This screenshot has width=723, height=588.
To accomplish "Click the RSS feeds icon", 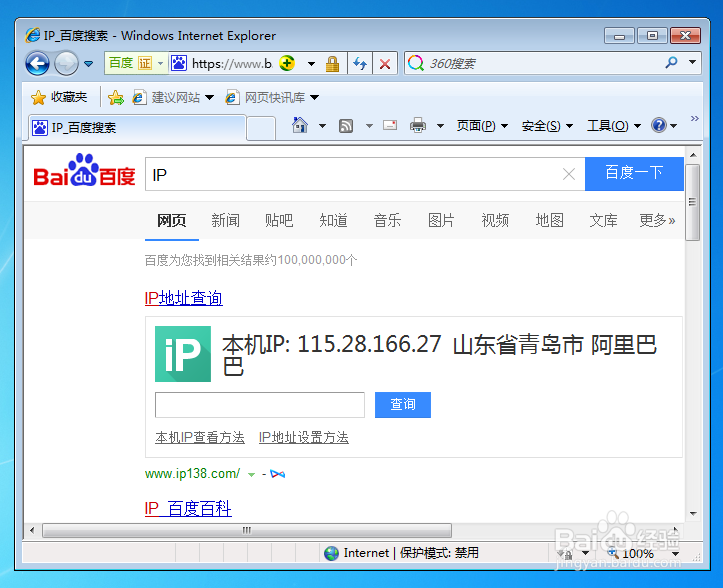I will pos(346,125).
